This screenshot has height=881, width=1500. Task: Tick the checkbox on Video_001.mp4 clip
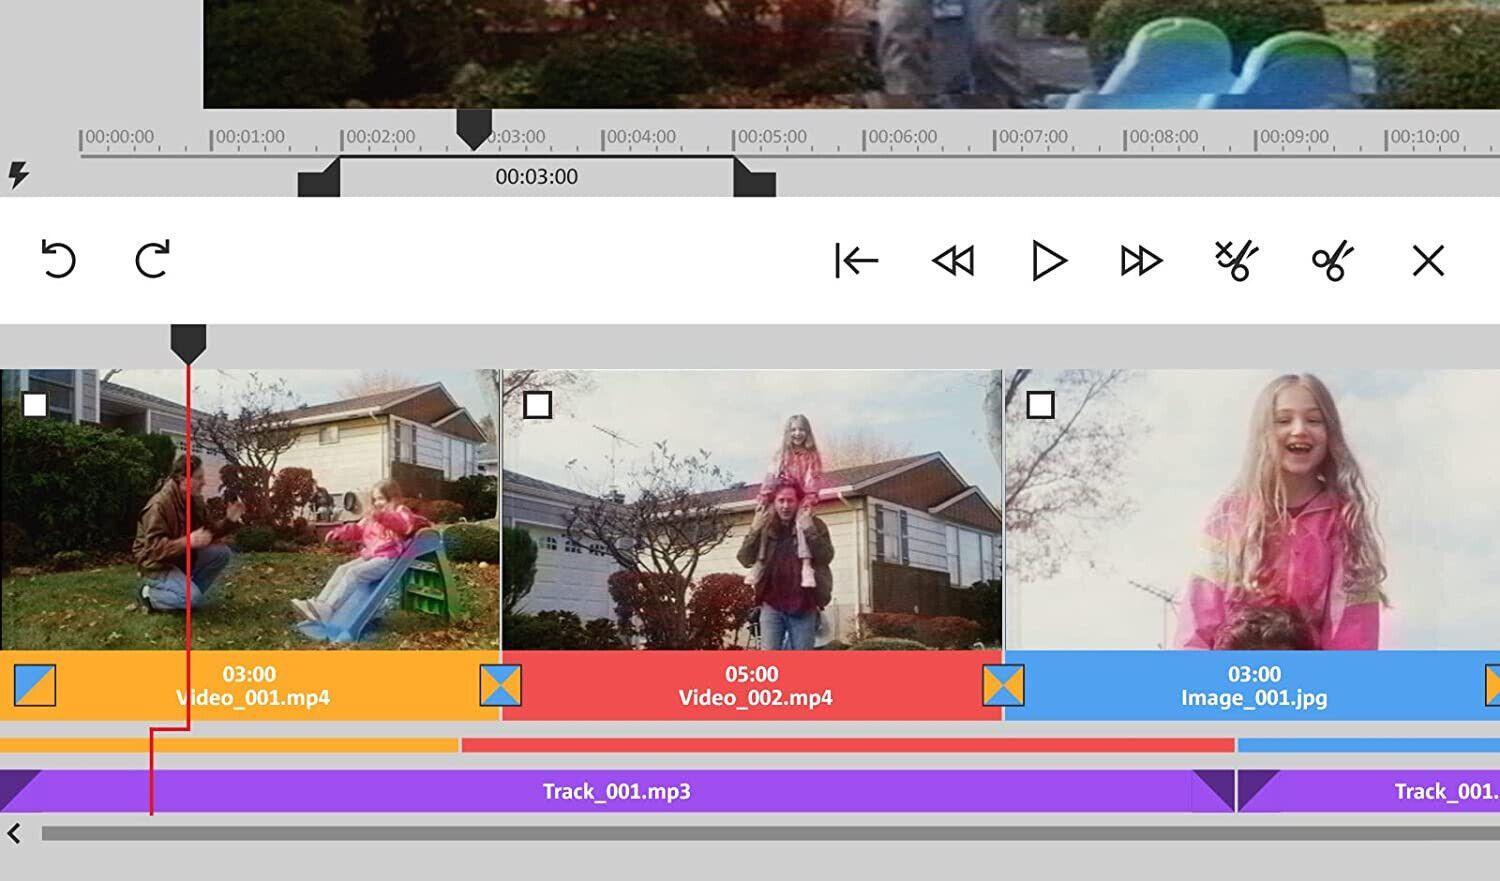coord(35,405)
